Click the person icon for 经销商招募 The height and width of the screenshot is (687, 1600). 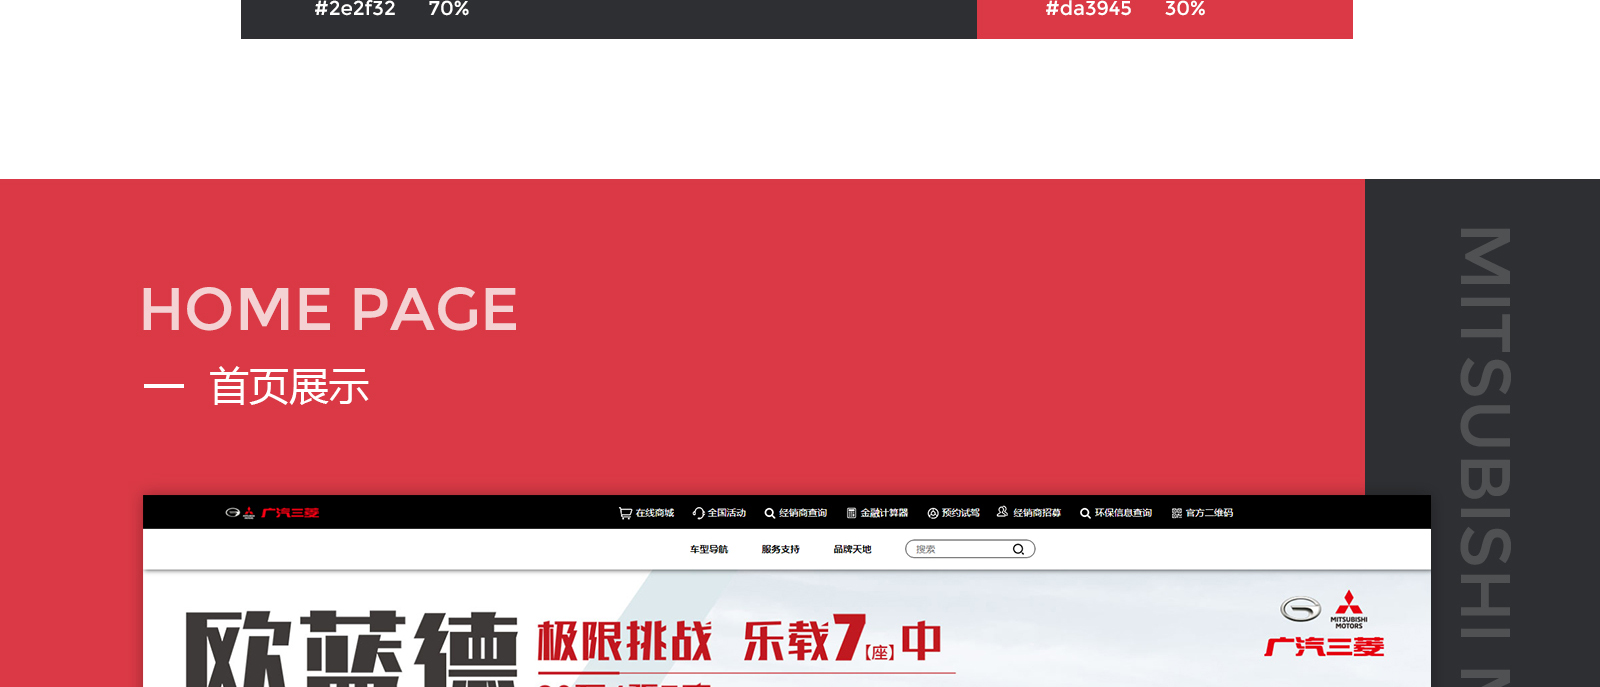(1002, 512)
